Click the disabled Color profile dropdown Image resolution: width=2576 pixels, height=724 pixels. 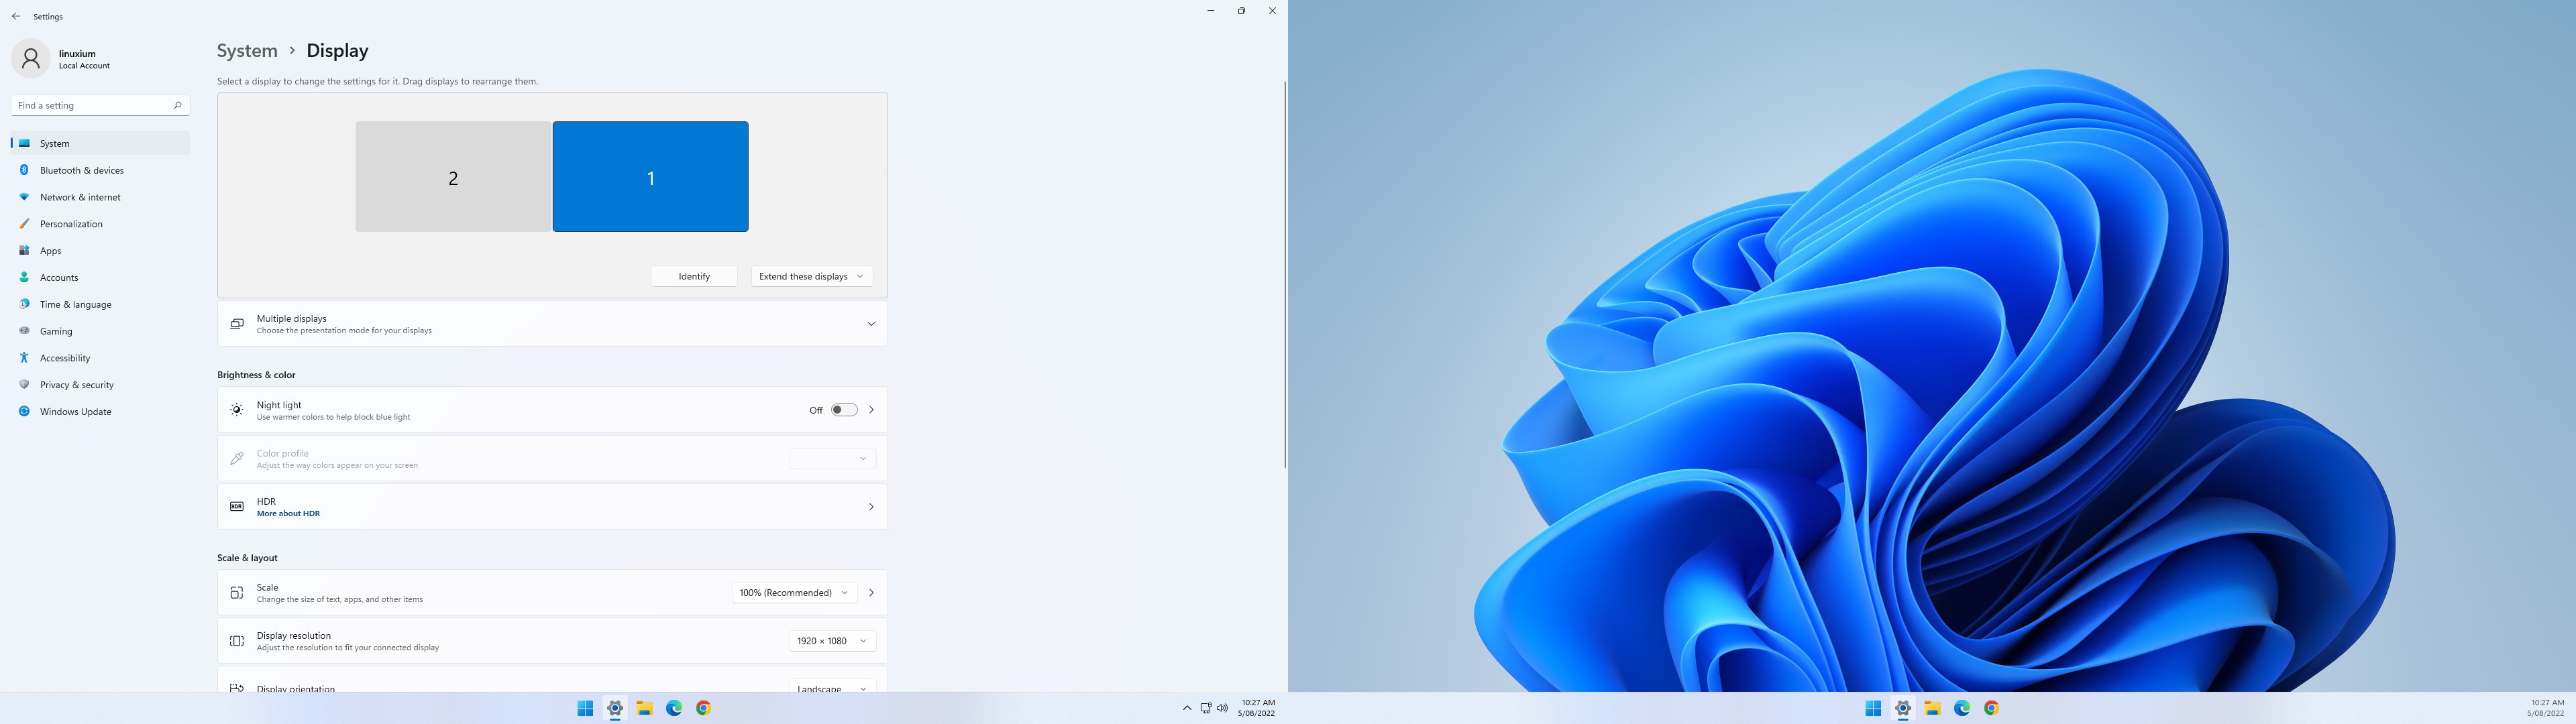(x=833, y=459)
